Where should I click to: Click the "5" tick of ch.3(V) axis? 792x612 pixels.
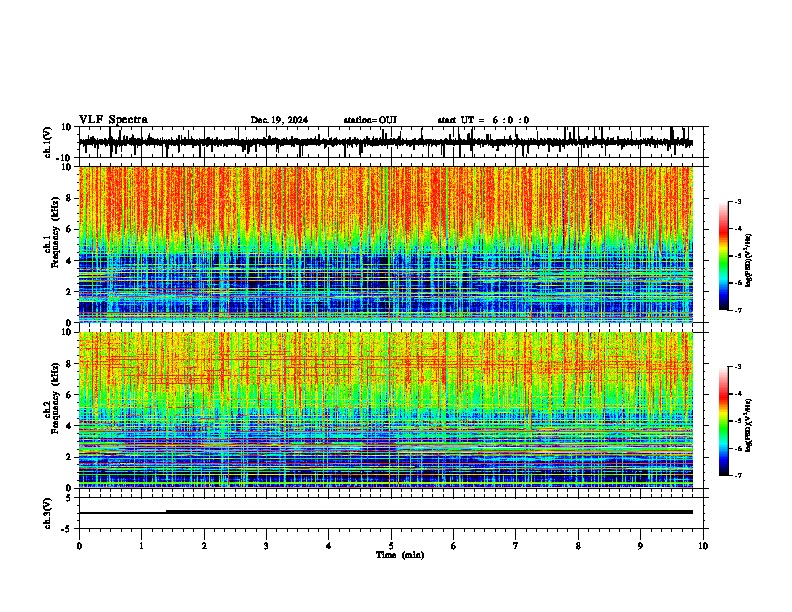pos(70,497)
